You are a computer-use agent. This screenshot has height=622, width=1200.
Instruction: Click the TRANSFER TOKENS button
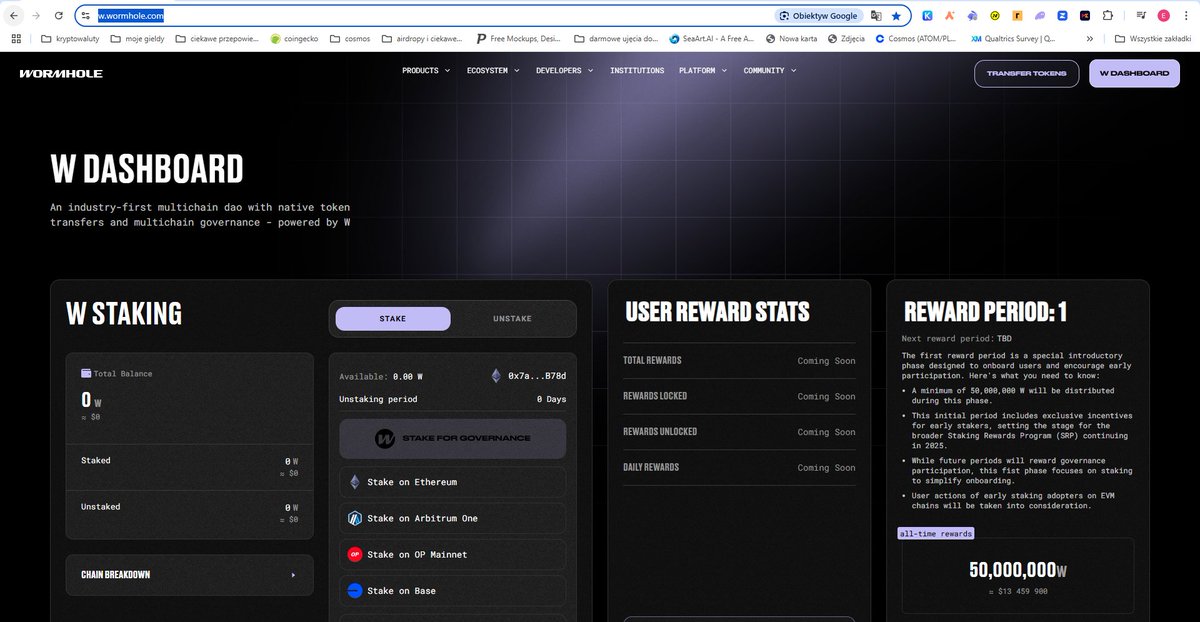1026,74
